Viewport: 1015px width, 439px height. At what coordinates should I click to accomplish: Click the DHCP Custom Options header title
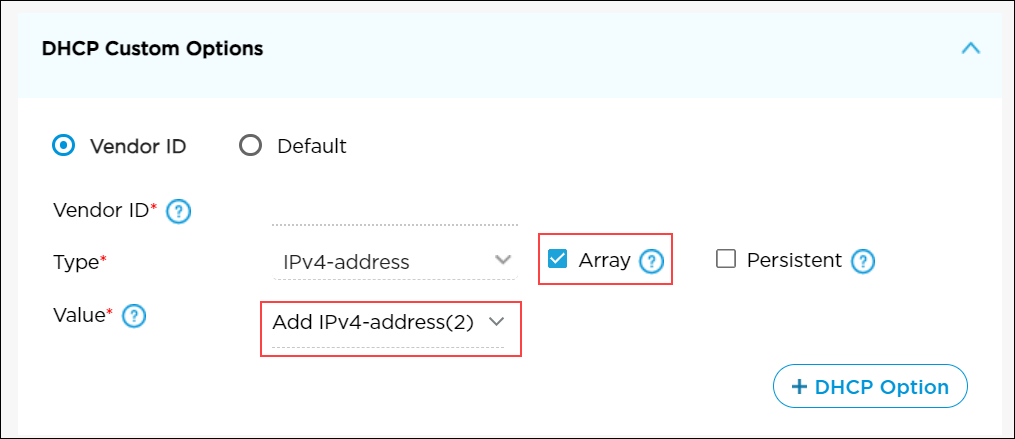click(153, 48)
